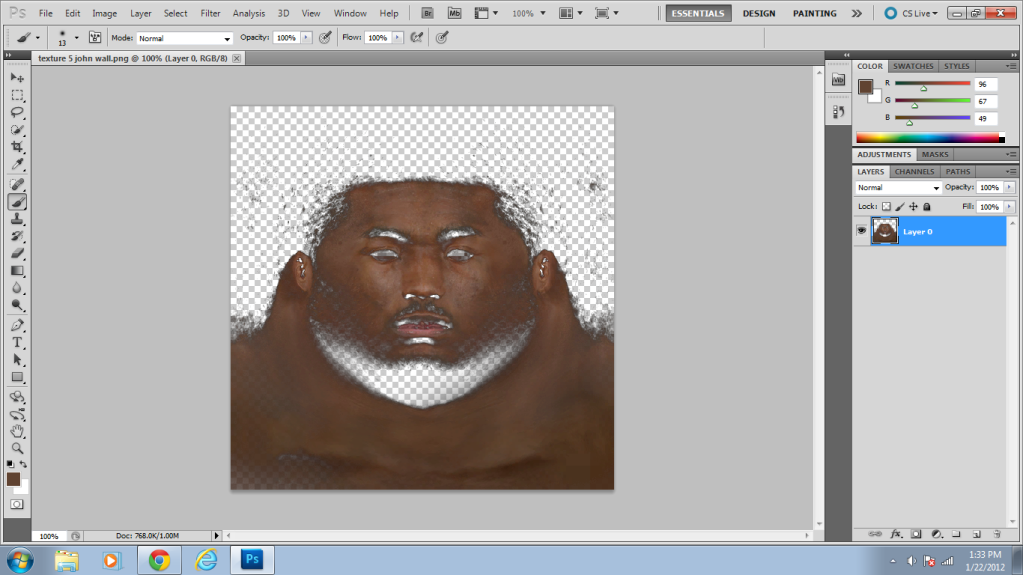Viewport: 1023px width, 575px height.
Task: Launch Mini Bridge from application bar
Action: tap(454, 13)
